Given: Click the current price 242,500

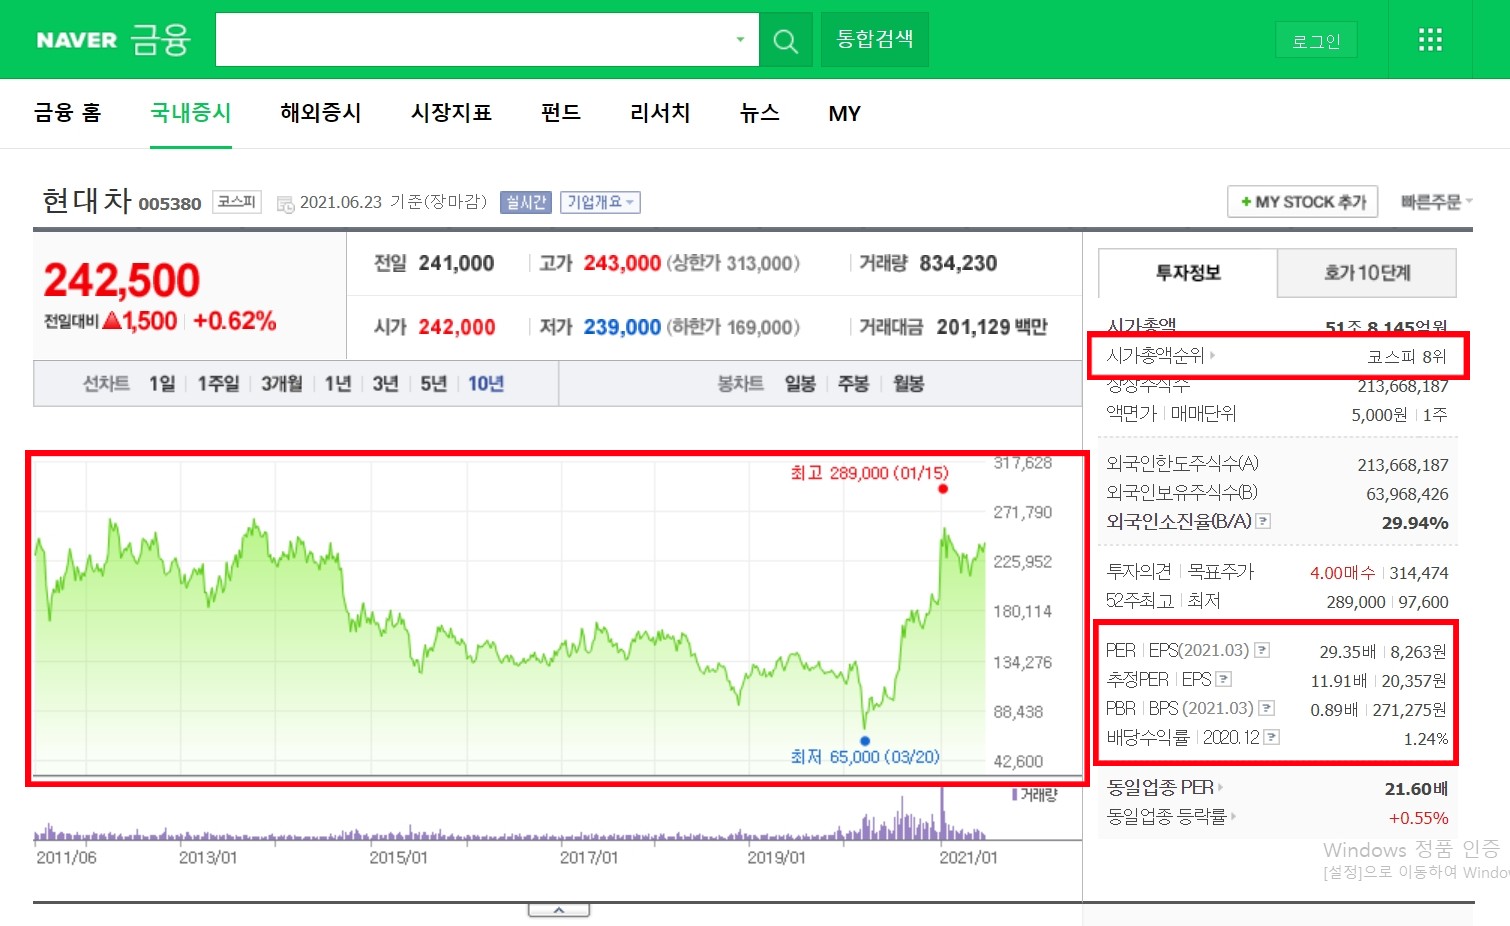Looking at the screenshot, I should click(122, 280).
